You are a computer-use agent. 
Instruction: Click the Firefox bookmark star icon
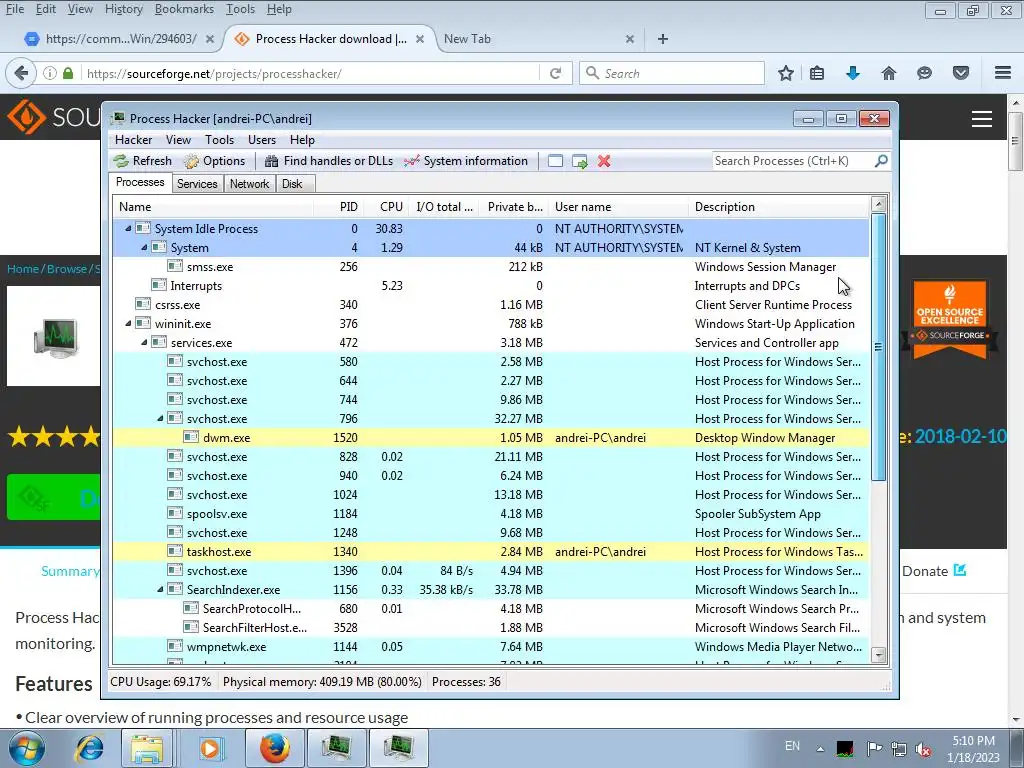click(786, 73)
